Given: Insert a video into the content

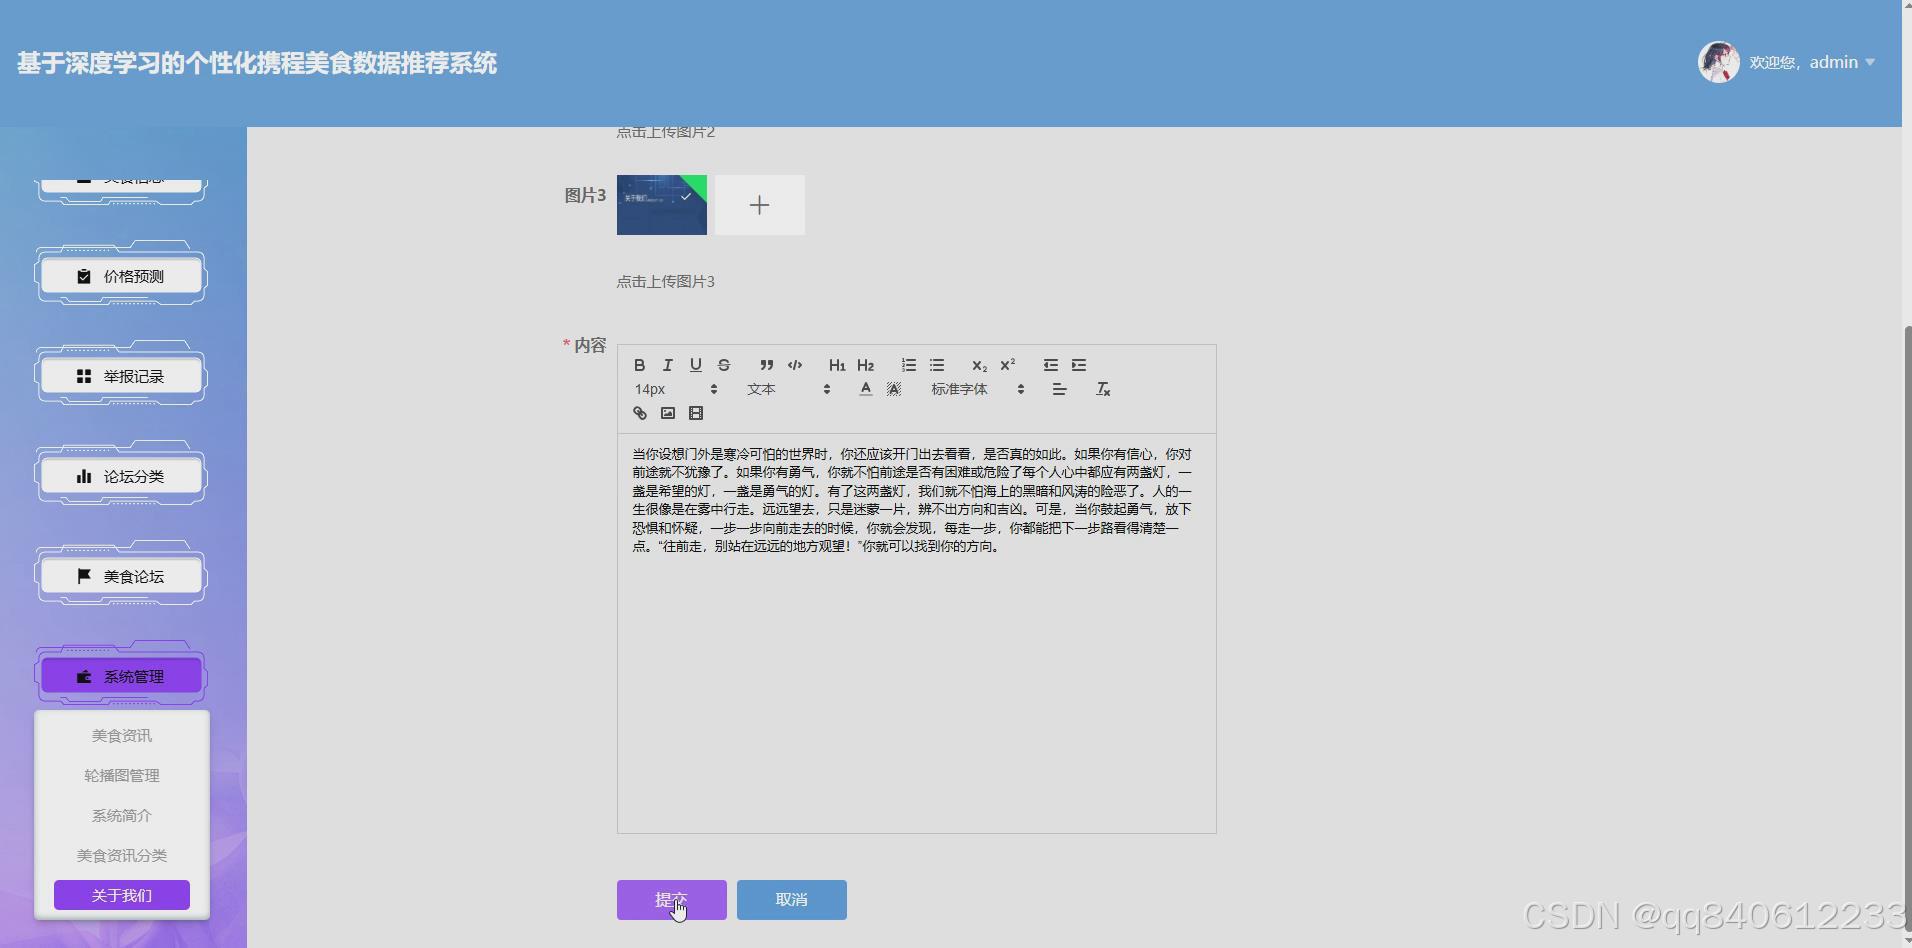Looking at the screenshot, I should 697,412.
